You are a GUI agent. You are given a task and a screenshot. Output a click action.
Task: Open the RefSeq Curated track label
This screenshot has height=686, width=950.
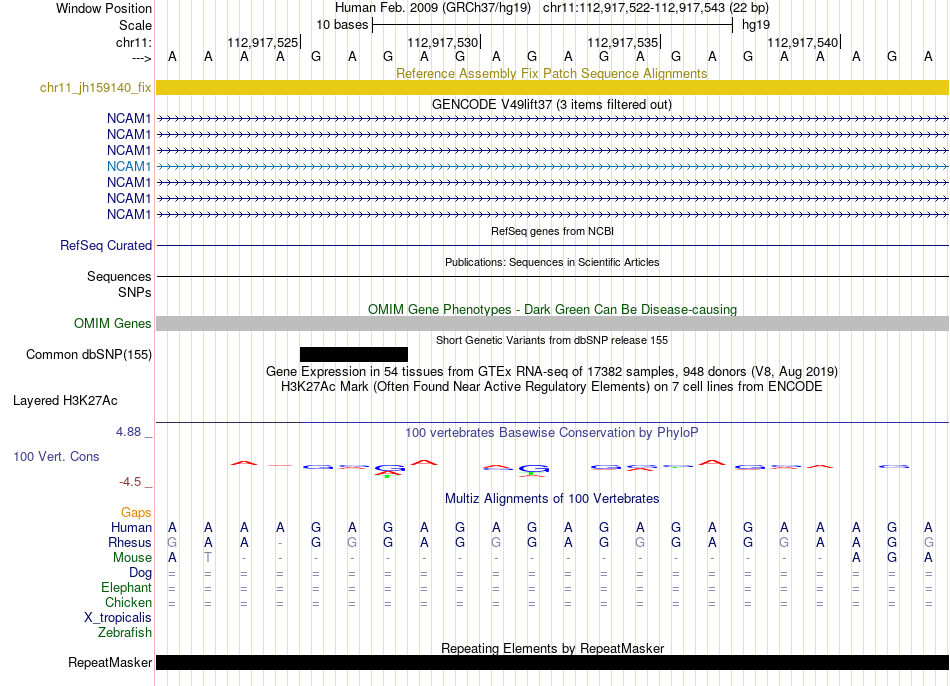click(105, 245)
